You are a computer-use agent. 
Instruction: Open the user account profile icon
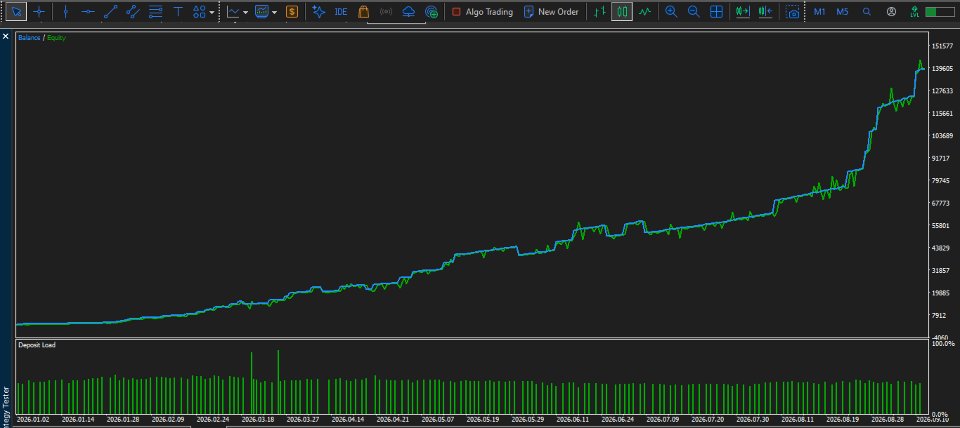coord(891,12)
